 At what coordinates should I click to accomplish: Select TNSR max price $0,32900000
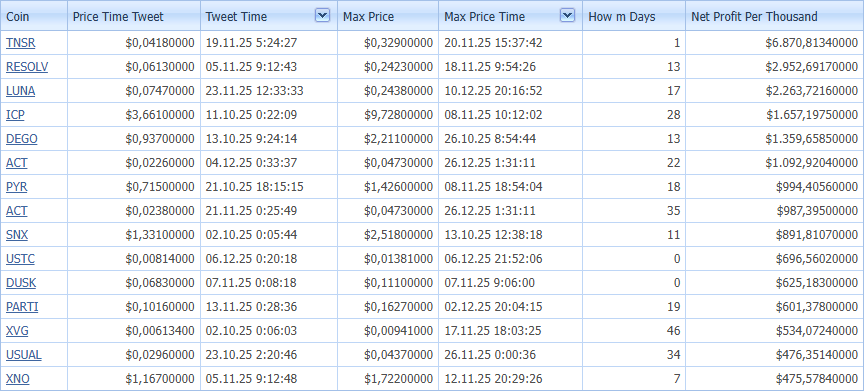click(398, 42)
